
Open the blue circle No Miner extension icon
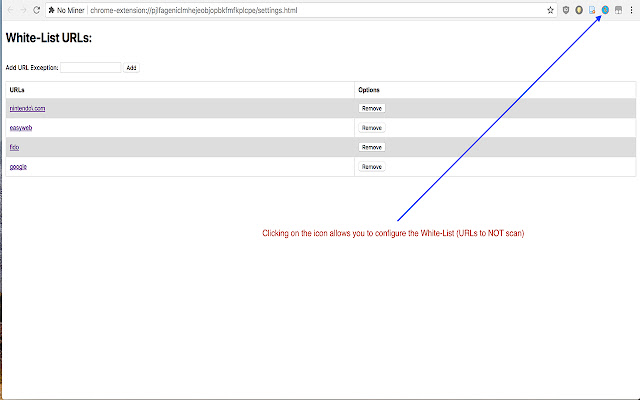(x=605, y=10)
